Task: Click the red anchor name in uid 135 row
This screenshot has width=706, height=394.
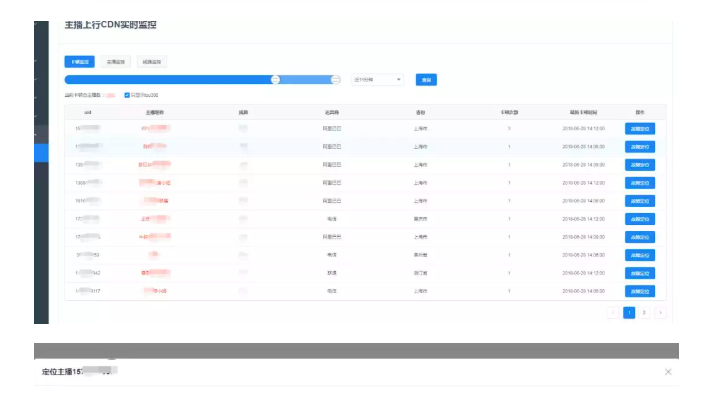Action: point(154,164)
